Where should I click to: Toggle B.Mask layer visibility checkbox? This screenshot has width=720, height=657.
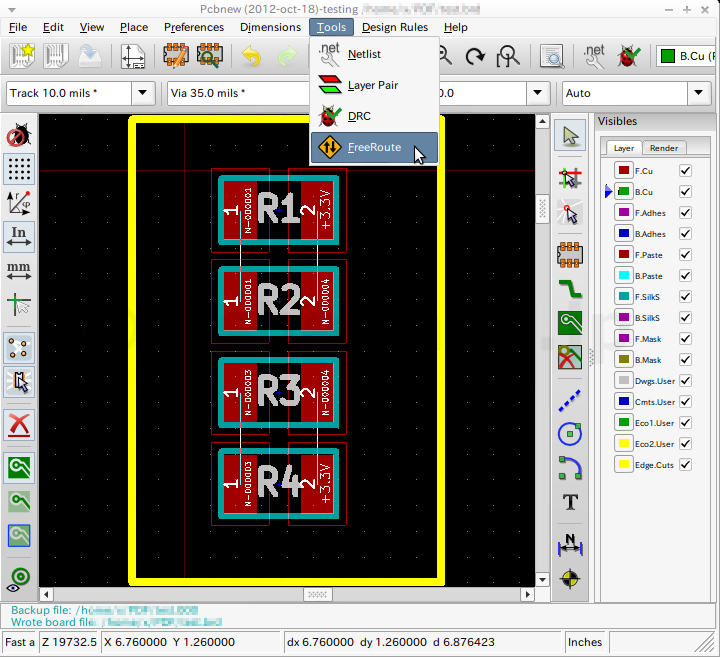point(685,360)
